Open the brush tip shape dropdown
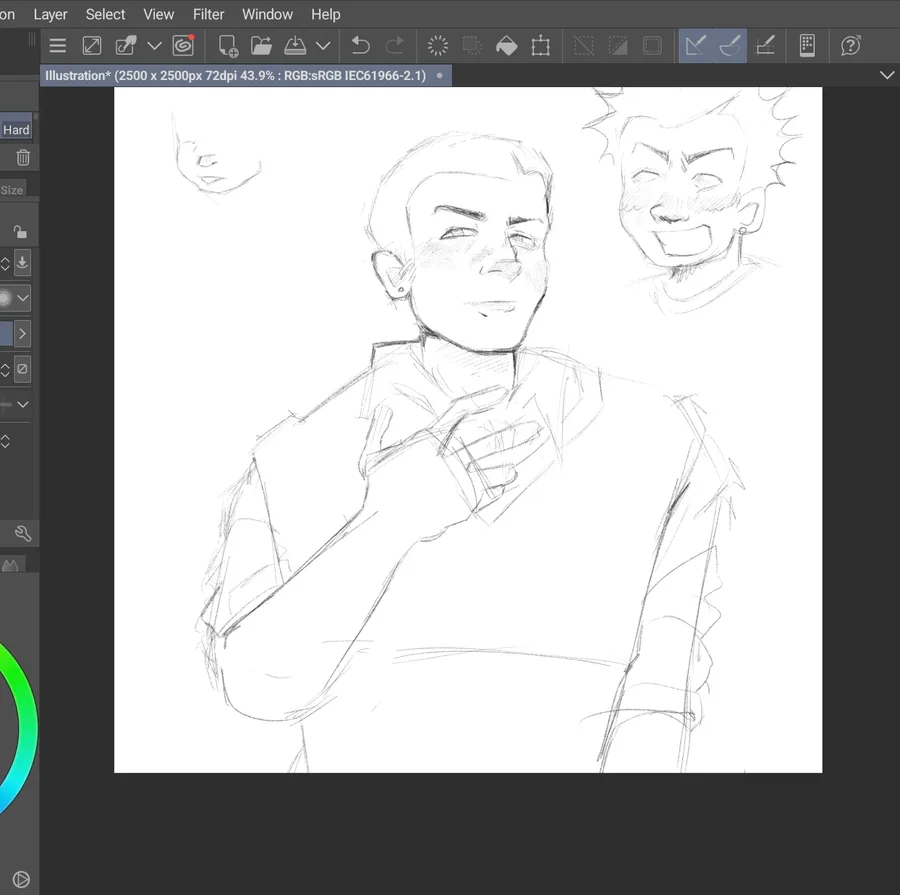This screenshot has height=895, width=900. [22, 298]
